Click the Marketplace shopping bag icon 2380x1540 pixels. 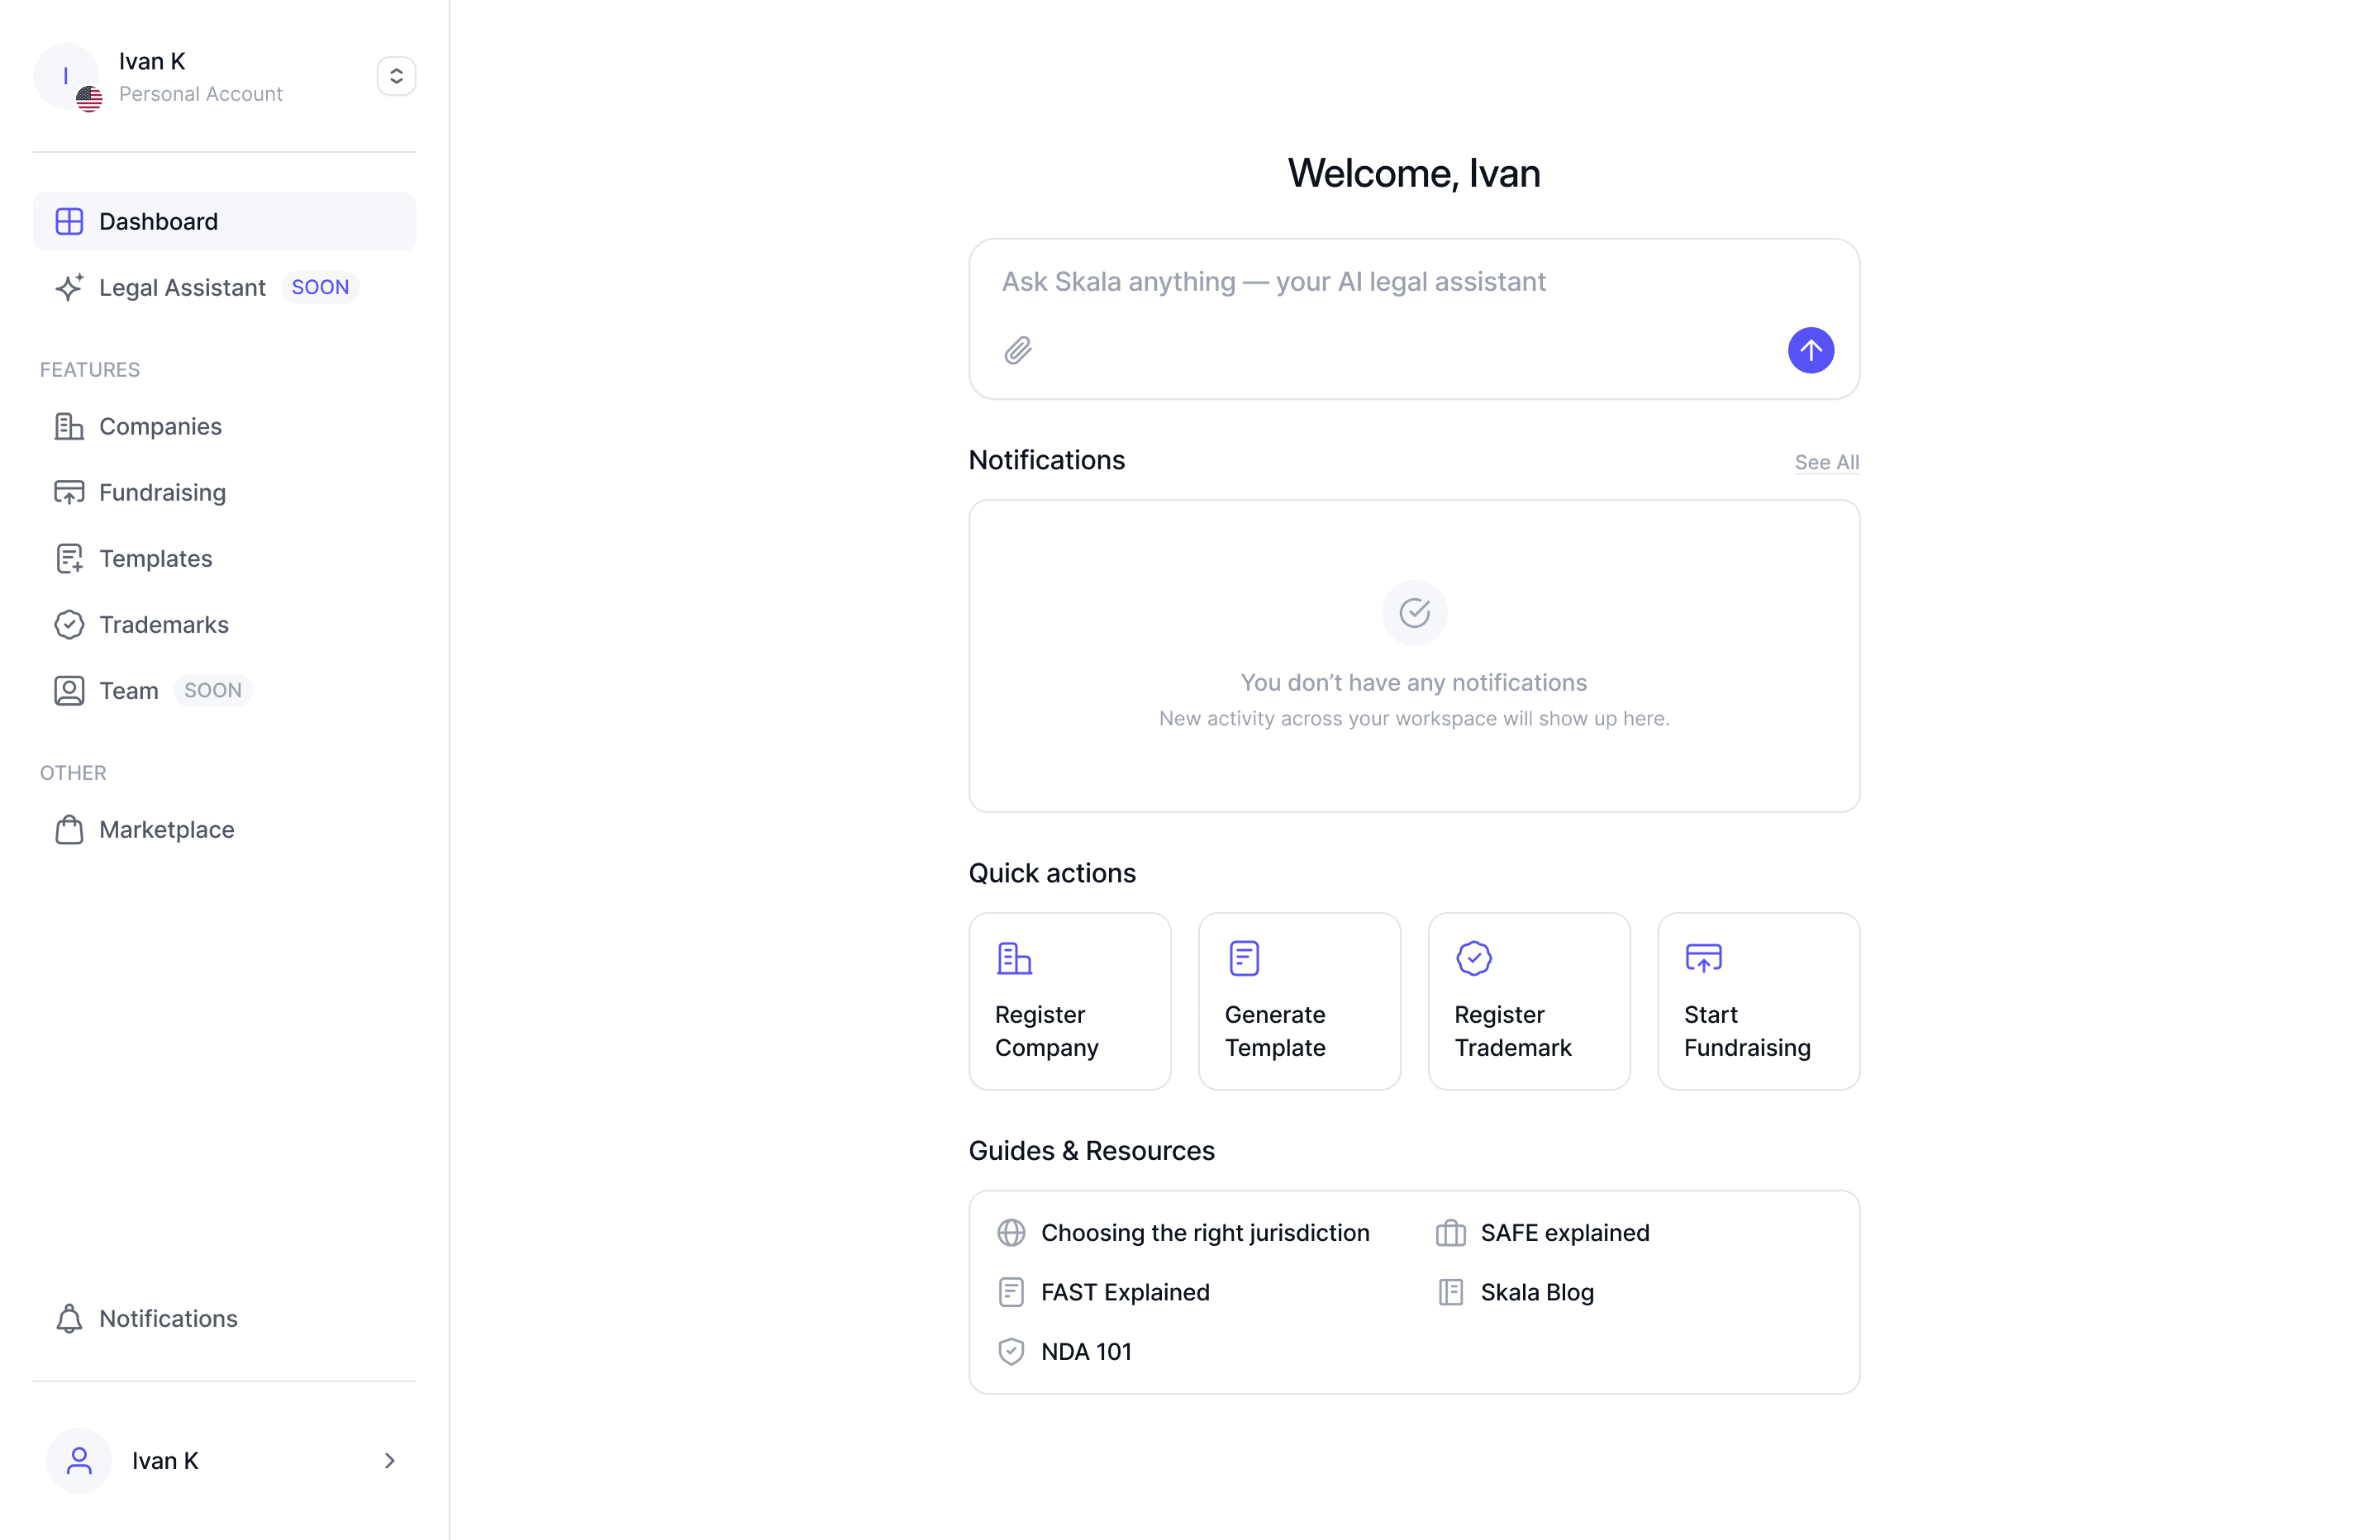(69, 830)
